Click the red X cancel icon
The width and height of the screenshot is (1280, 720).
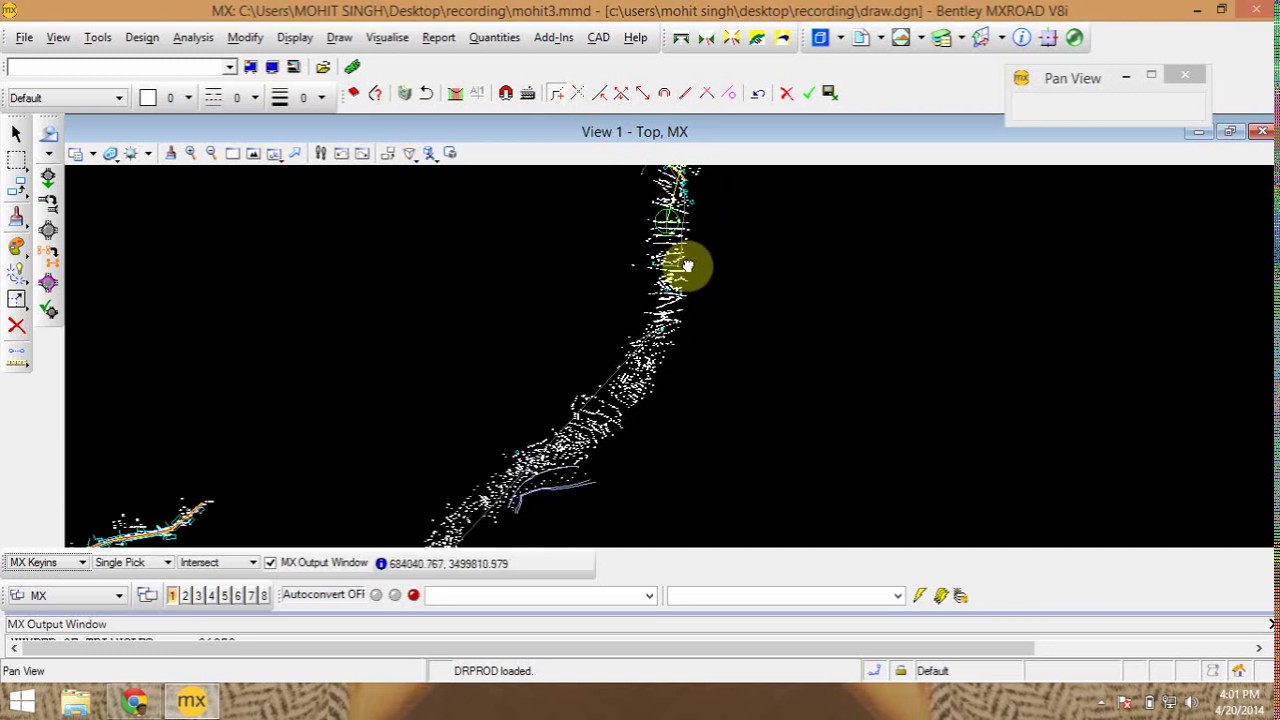[x=787, y=93]
